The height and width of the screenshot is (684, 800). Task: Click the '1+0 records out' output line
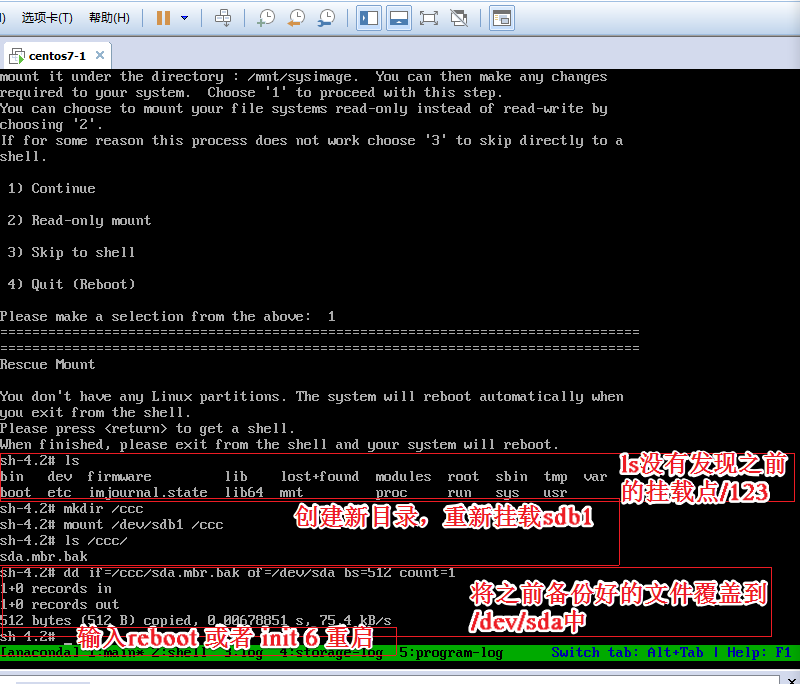[60, 604]
